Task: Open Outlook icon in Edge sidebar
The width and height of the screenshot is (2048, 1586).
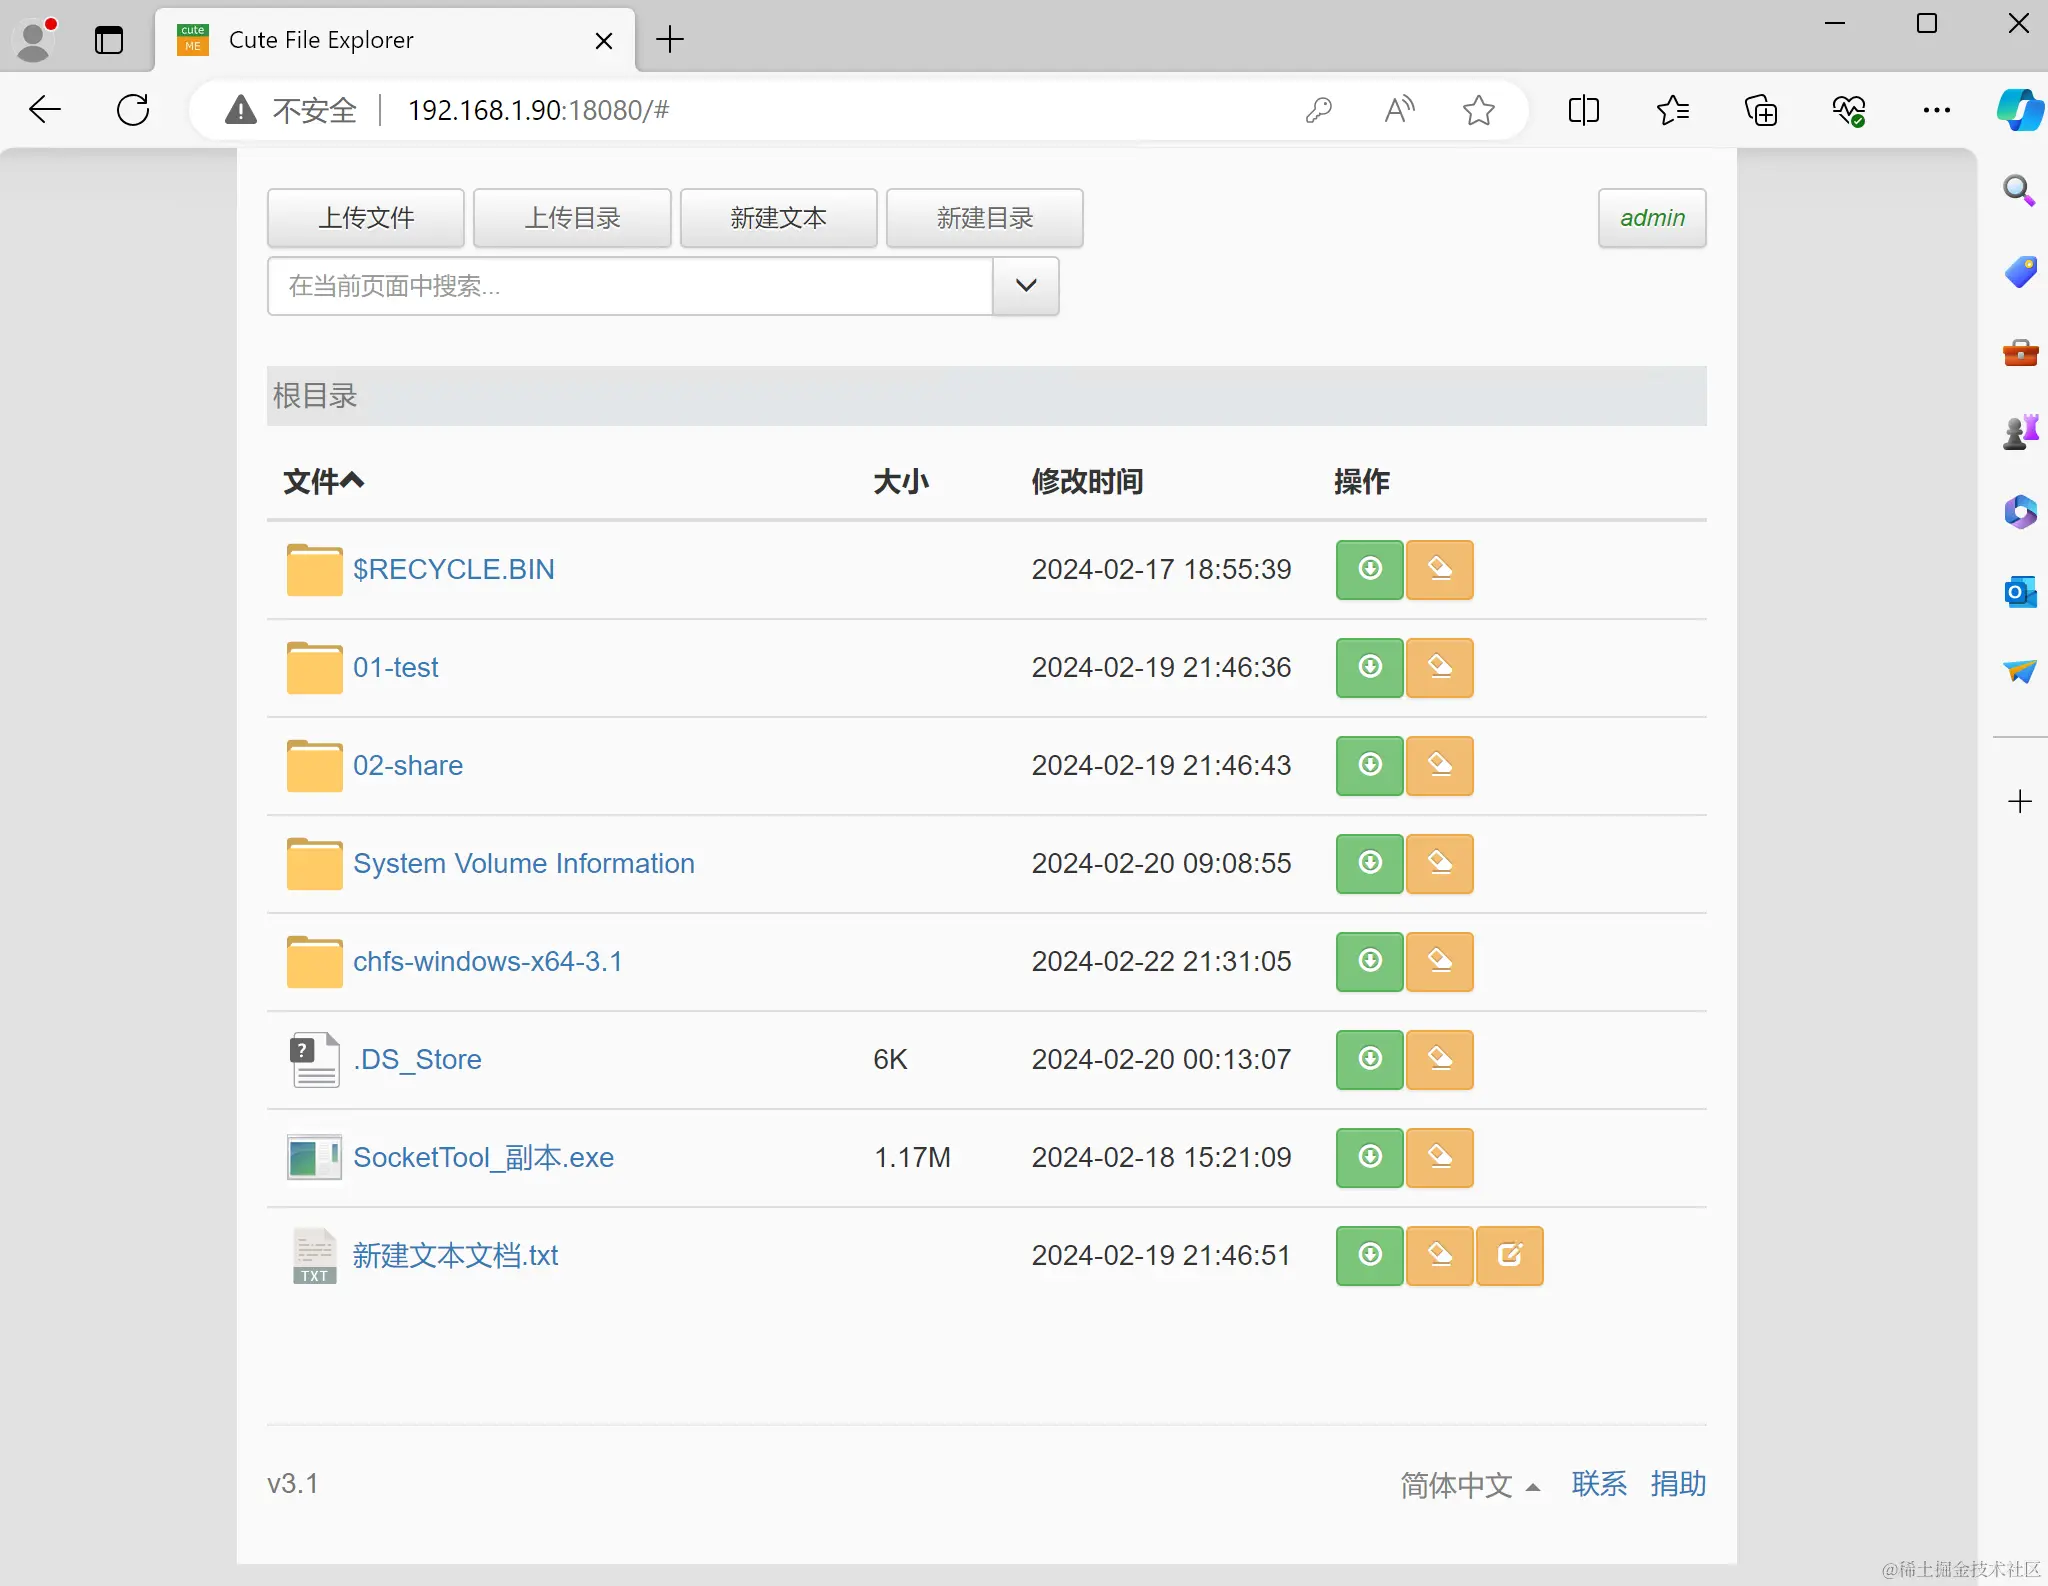Action: (x=2020, y=592)
